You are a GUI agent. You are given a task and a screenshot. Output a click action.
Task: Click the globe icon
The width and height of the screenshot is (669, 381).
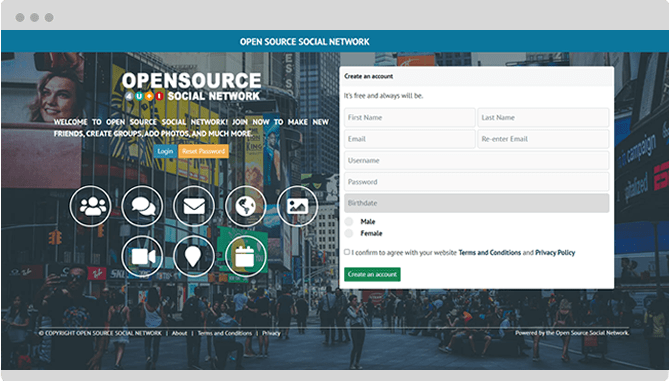[x=245, y=206]
